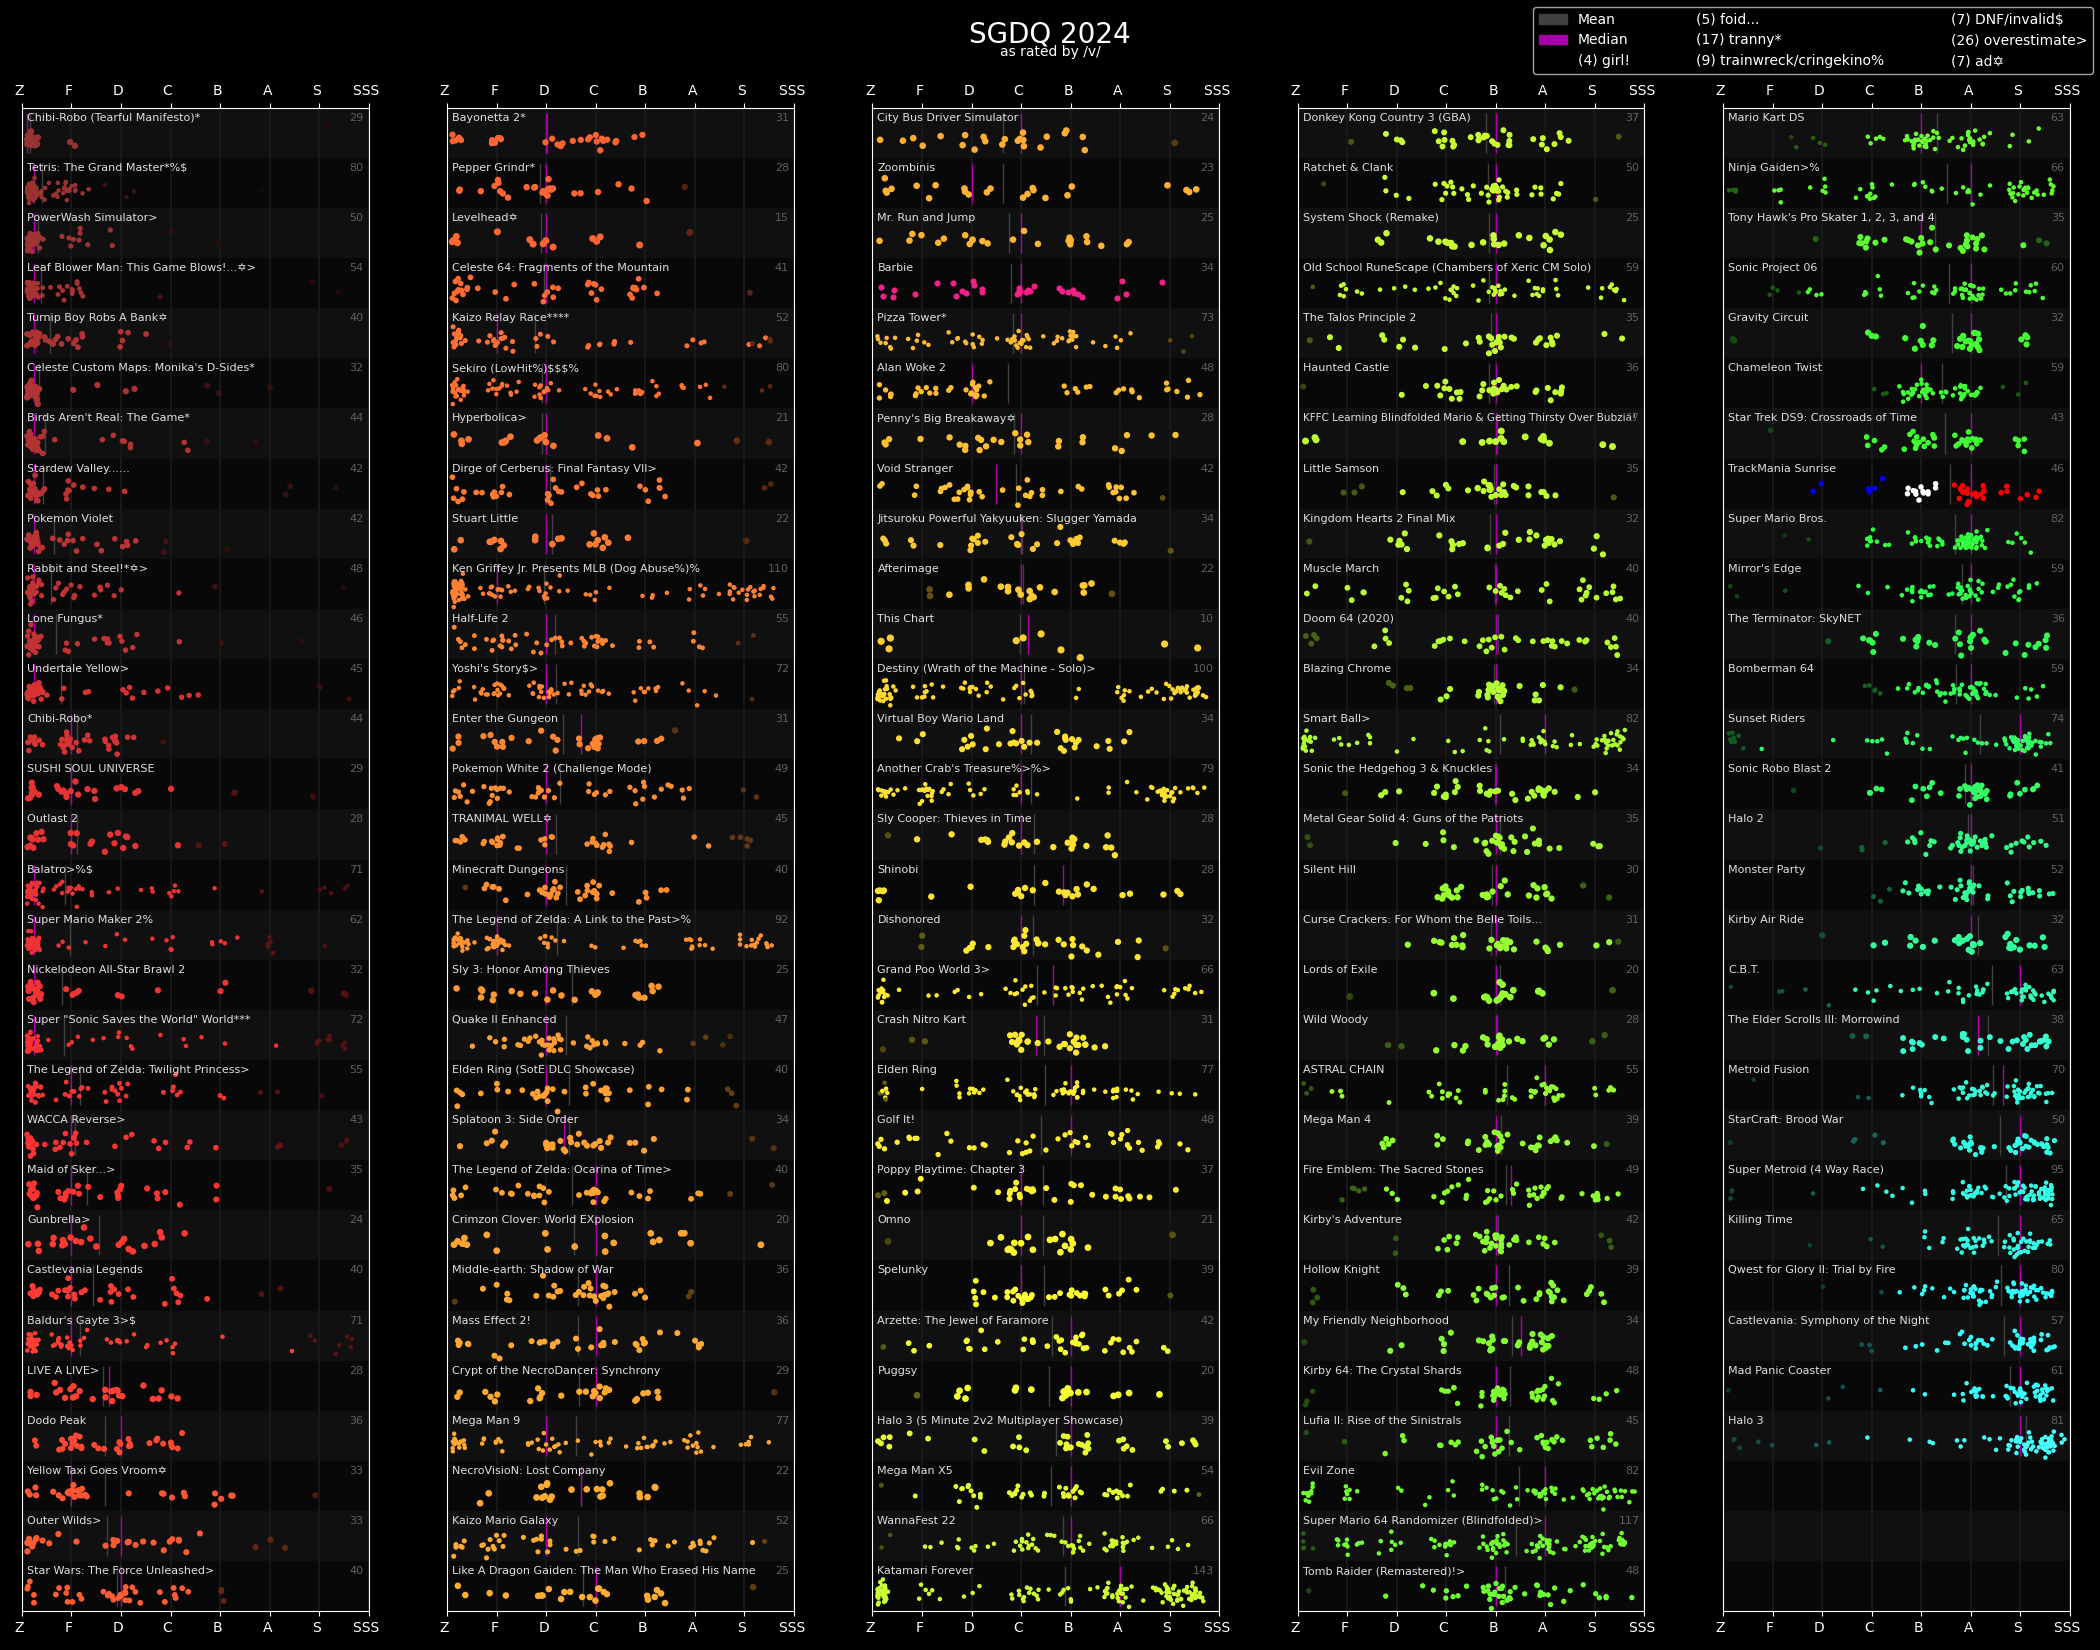Viewport: 2100px width, 1650px height.
Task: Click the 'Spelunky' row title
Action: tap(902, 1269)
